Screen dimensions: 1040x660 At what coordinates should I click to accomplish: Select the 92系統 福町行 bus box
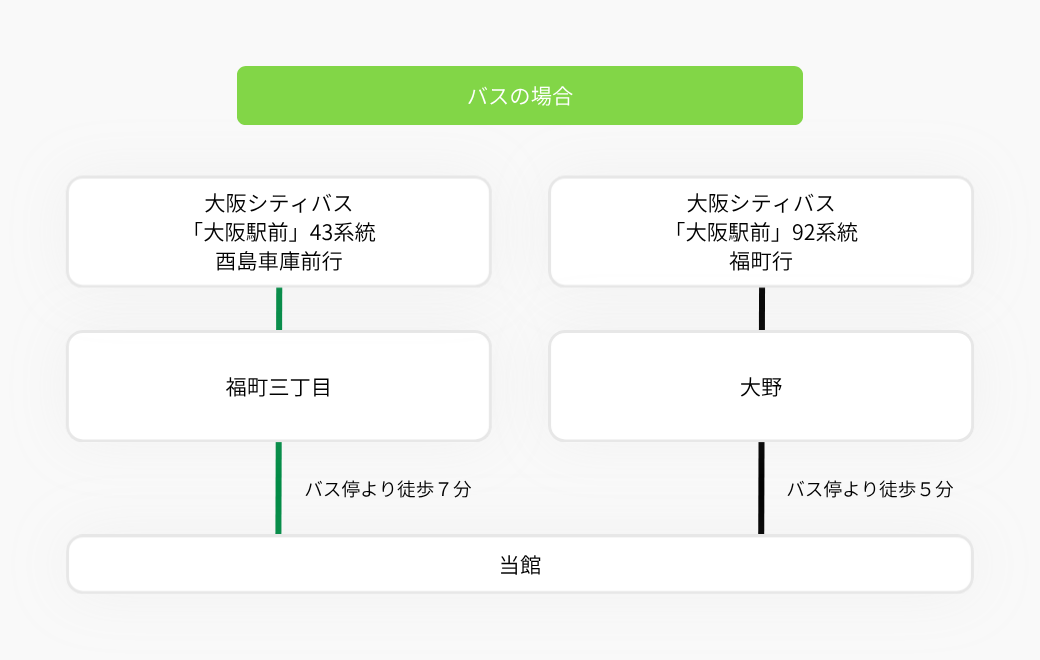761,231
